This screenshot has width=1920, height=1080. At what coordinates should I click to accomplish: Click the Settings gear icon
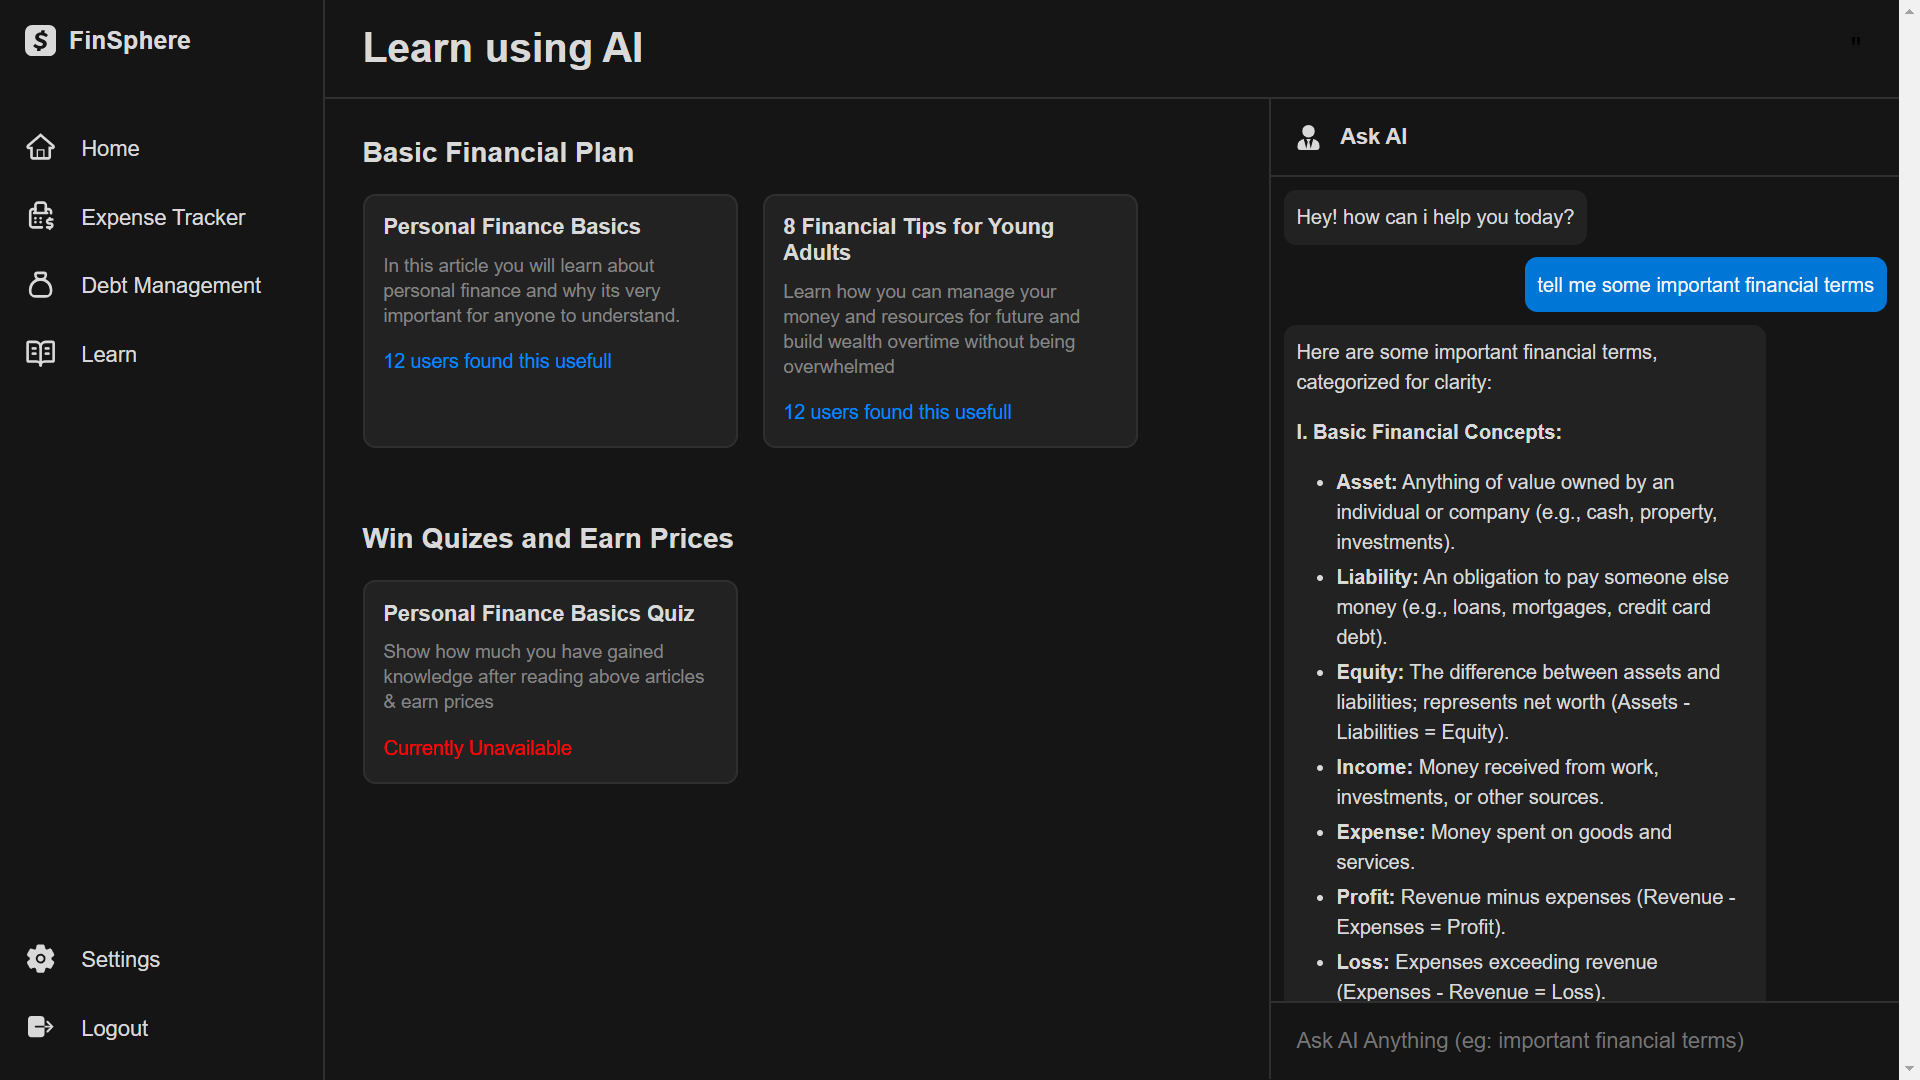[40, 959]
